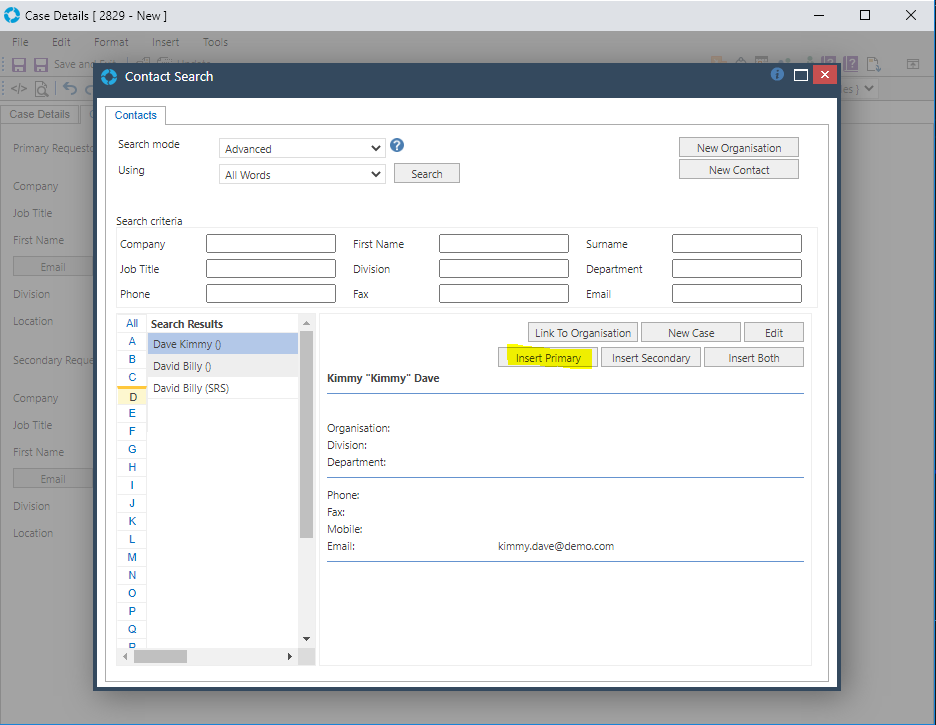Click the search results horizontal scroll right arrow
Viewport: 936px width, 725px height.
tap(290, 656)
